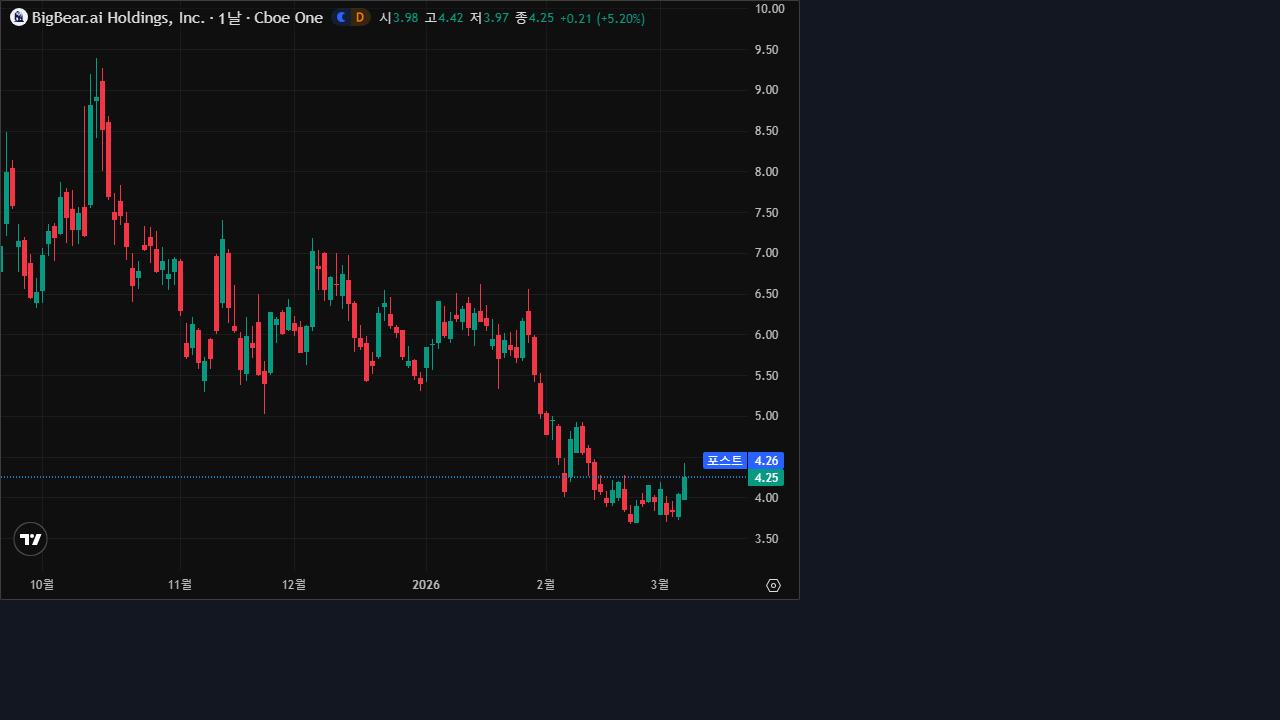Click the 포스트 post-market label

[725, 461]
